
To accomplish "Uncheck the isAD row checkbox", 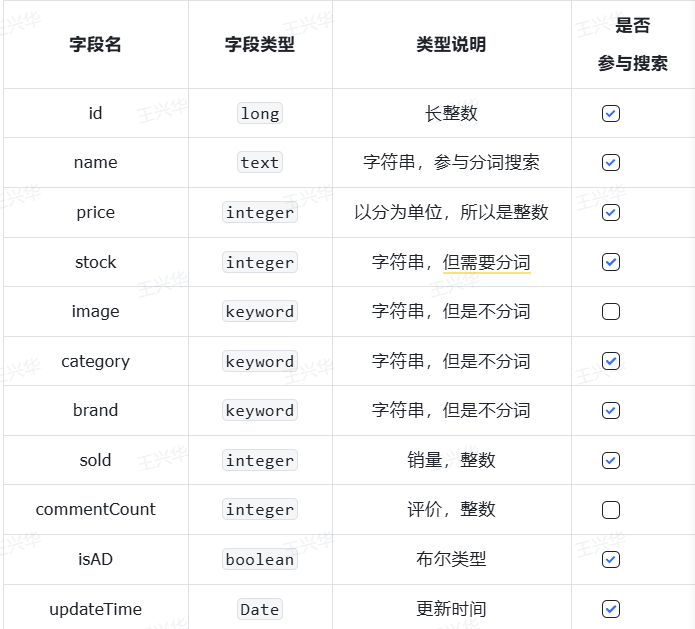I will 611,559.
